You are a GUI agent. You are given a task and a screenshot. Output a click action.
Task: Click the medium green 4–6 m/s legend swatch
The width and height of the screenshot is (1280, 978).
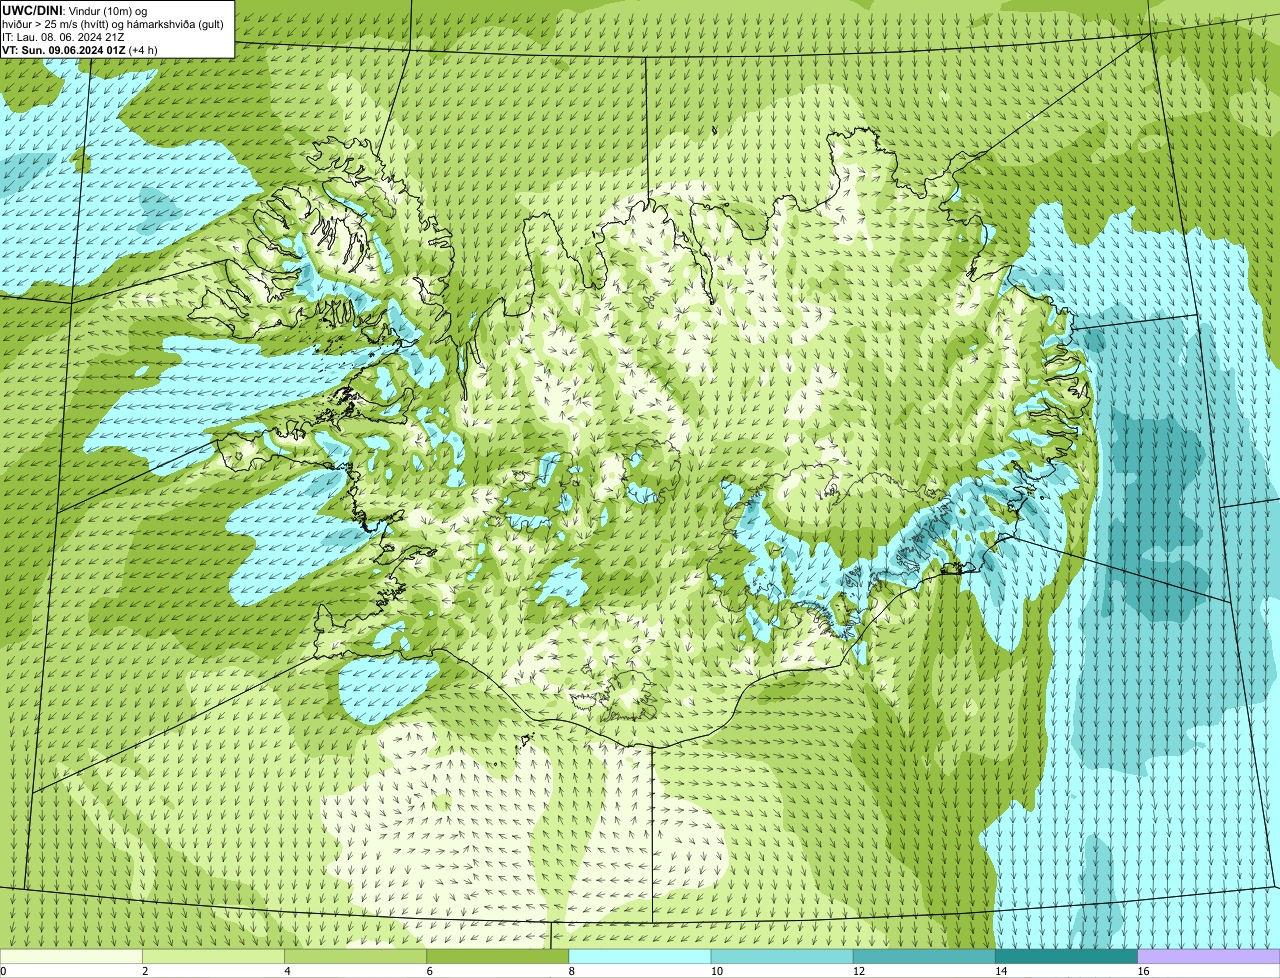[x=356, y=957]
